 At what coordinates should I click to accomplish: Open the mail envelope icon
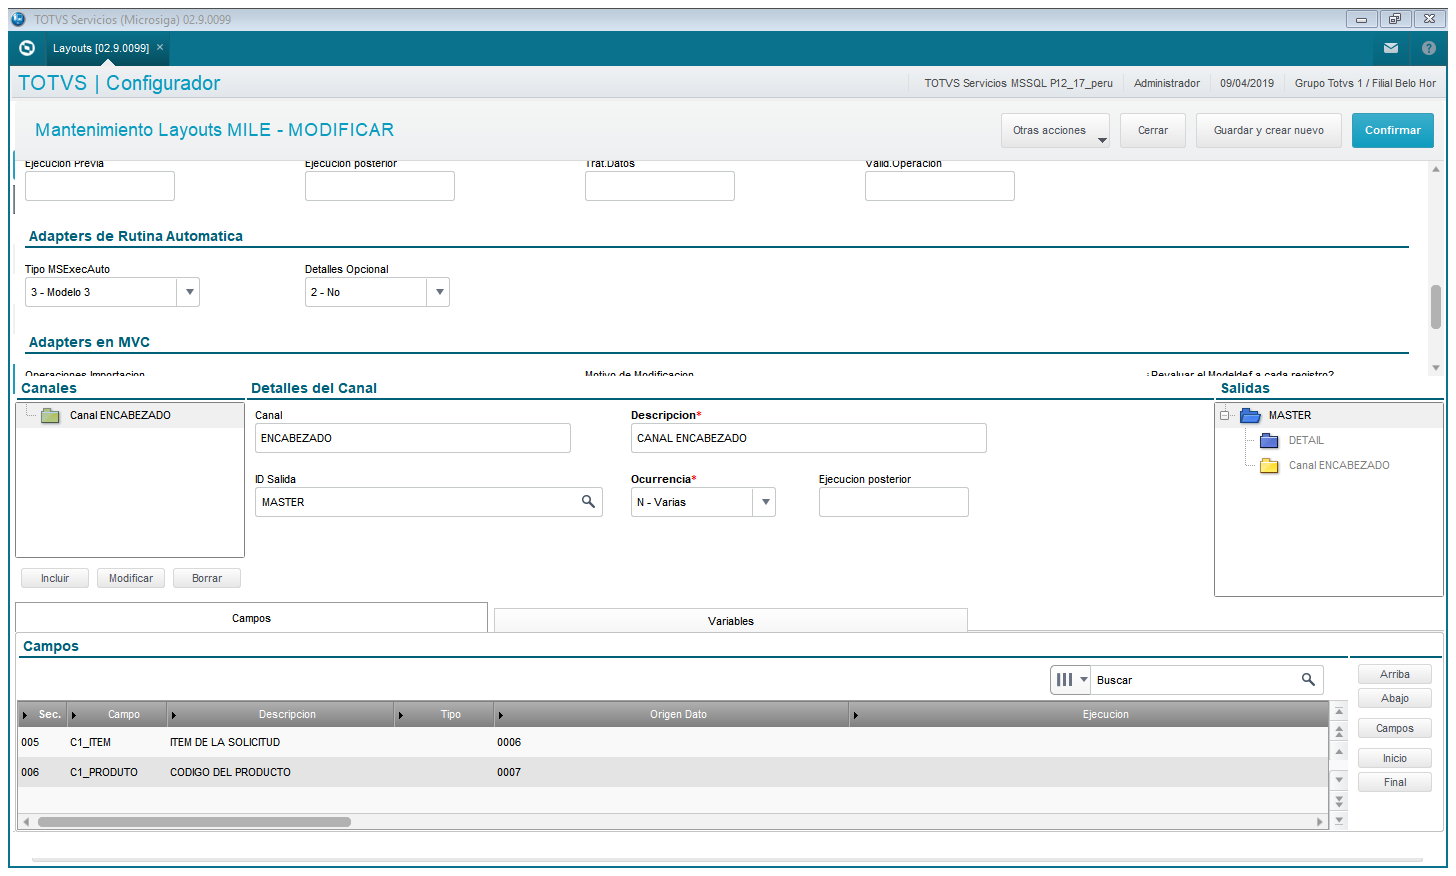(x=1391, y=48)
